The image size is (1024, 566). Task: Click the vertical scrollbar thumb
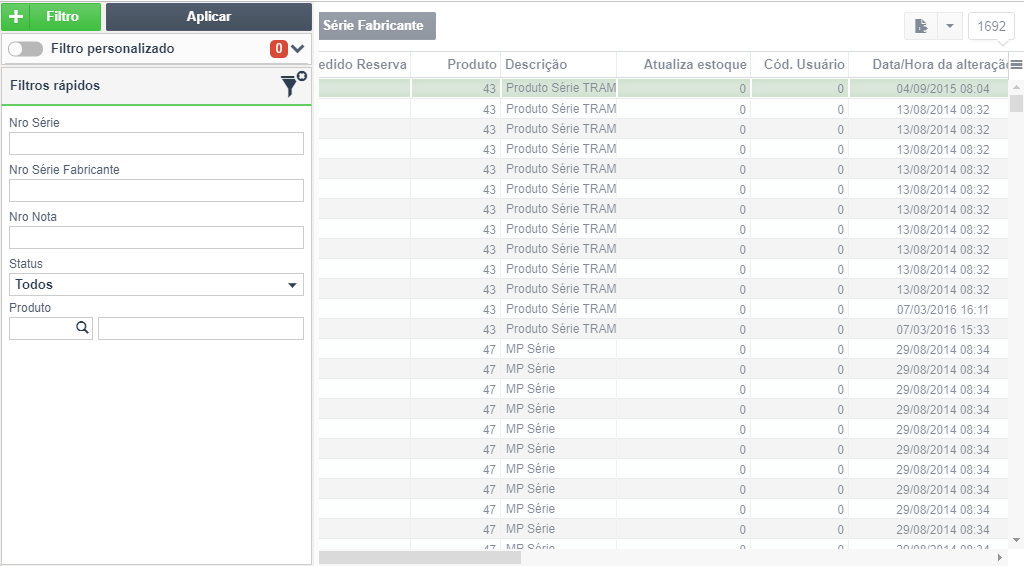tap(1016, 103)
